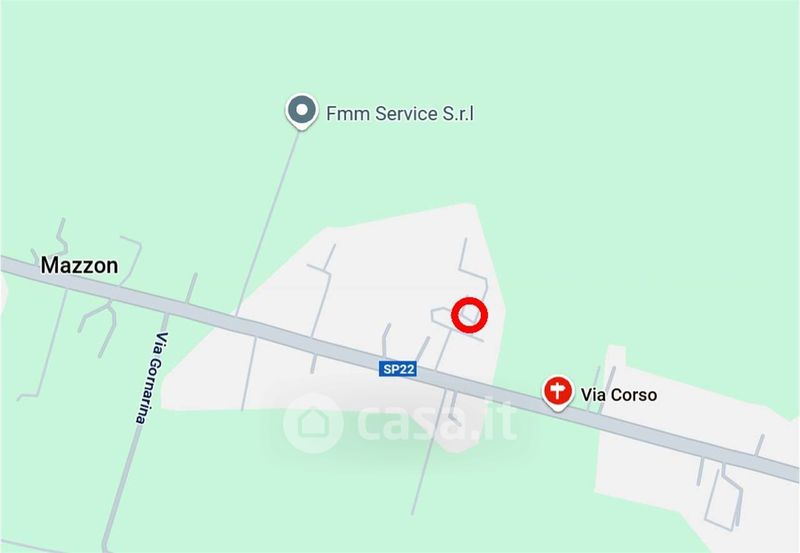
Task: Click the zigzag street north of red circle
Action: tap(473, 271)
